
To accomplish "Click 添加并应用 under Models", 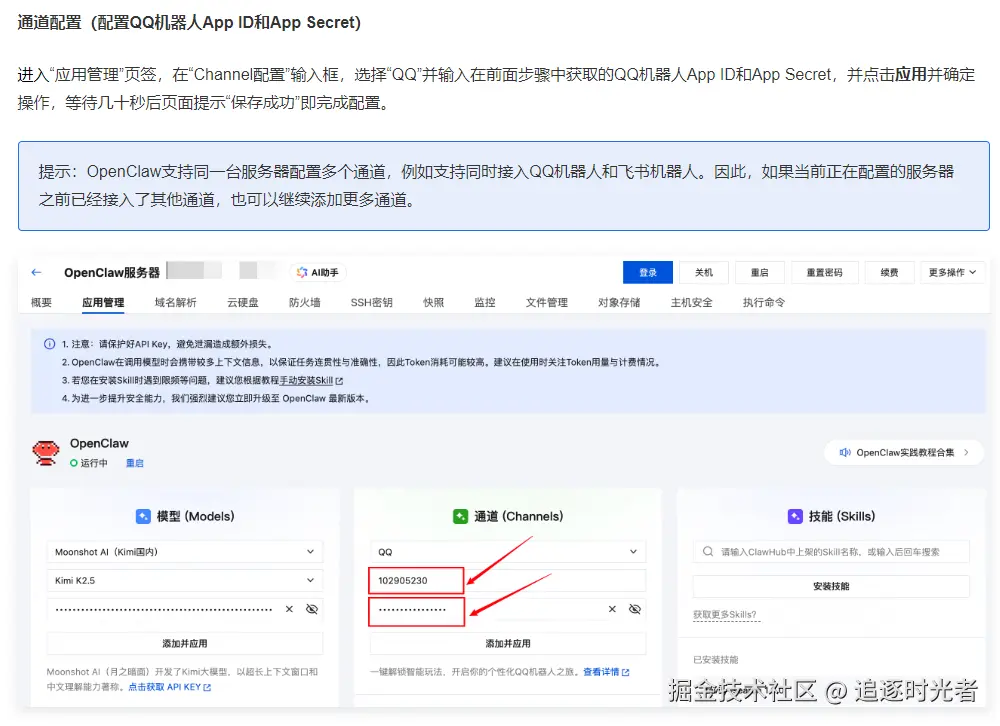I will point(185,644).
